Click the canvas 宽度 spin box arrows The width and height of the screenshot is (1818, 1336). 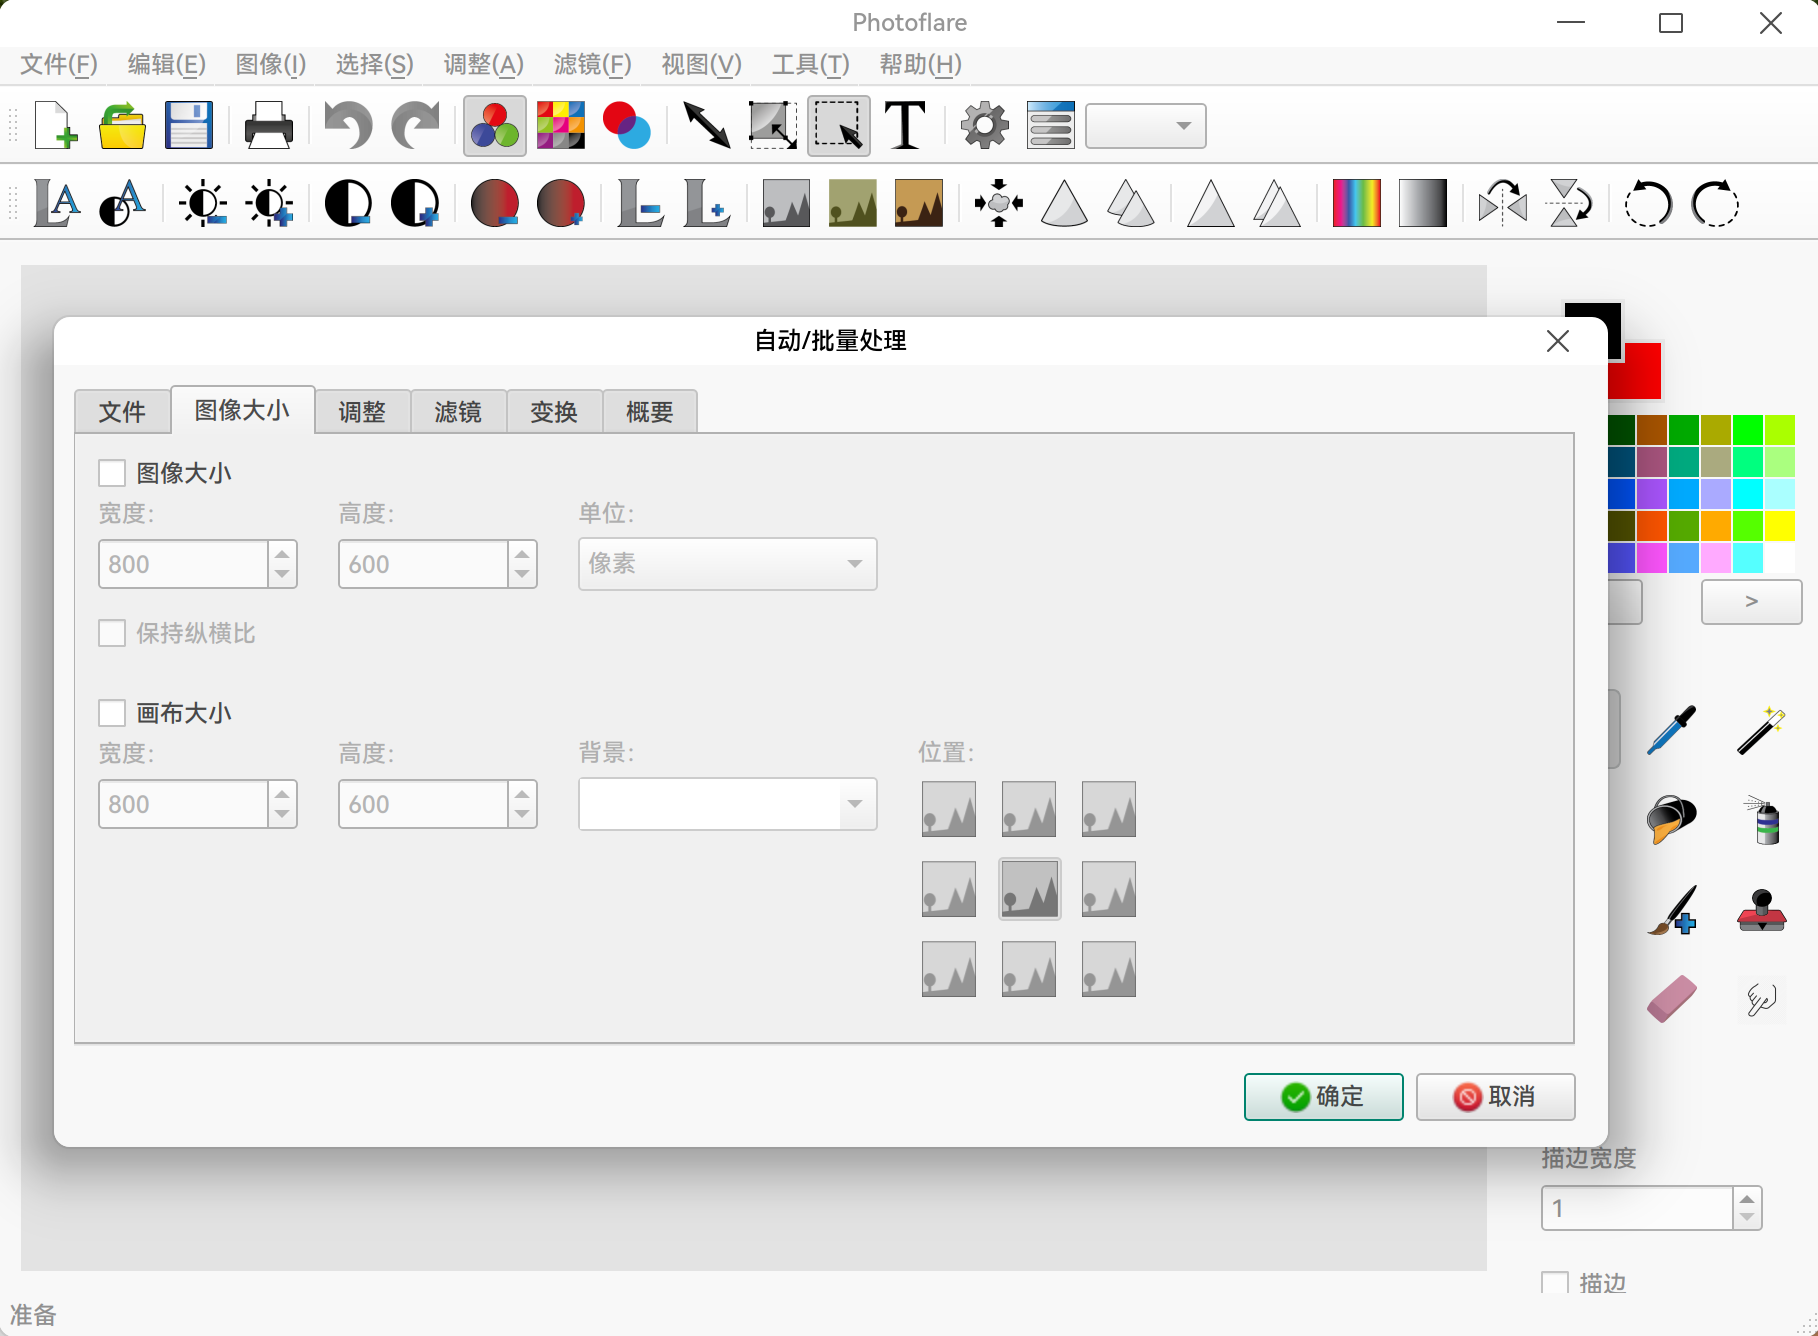(x=283, y=804)
